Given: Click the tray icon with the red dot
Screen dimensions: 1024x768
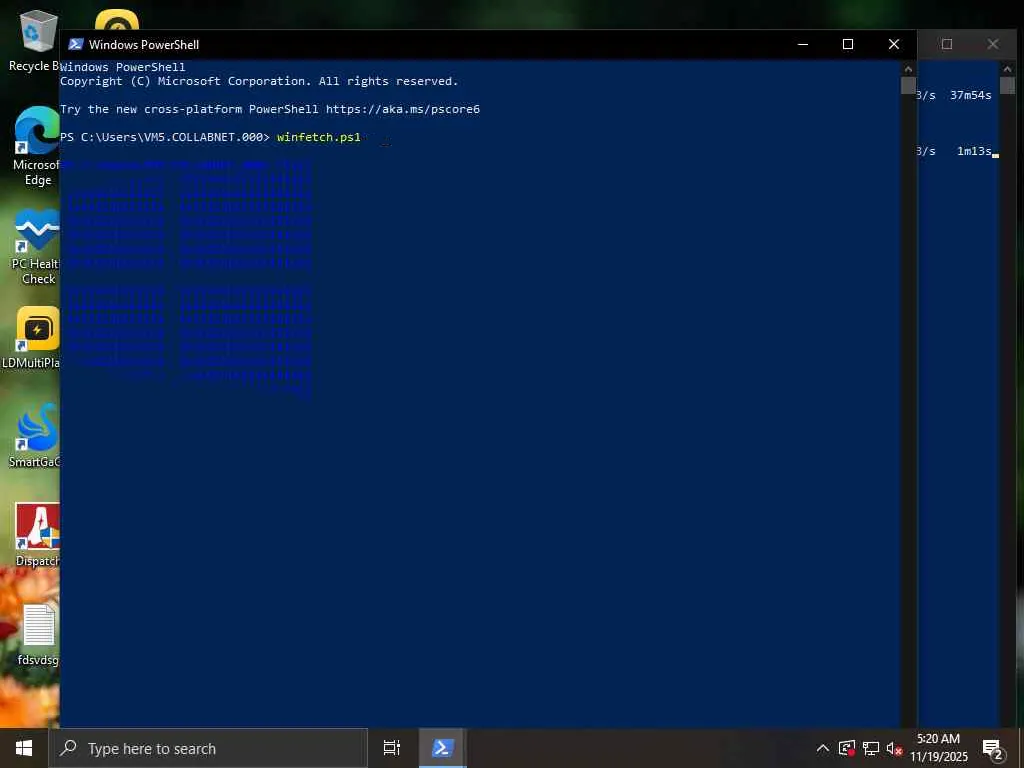Looking at the screenshot, I should 847,748.
